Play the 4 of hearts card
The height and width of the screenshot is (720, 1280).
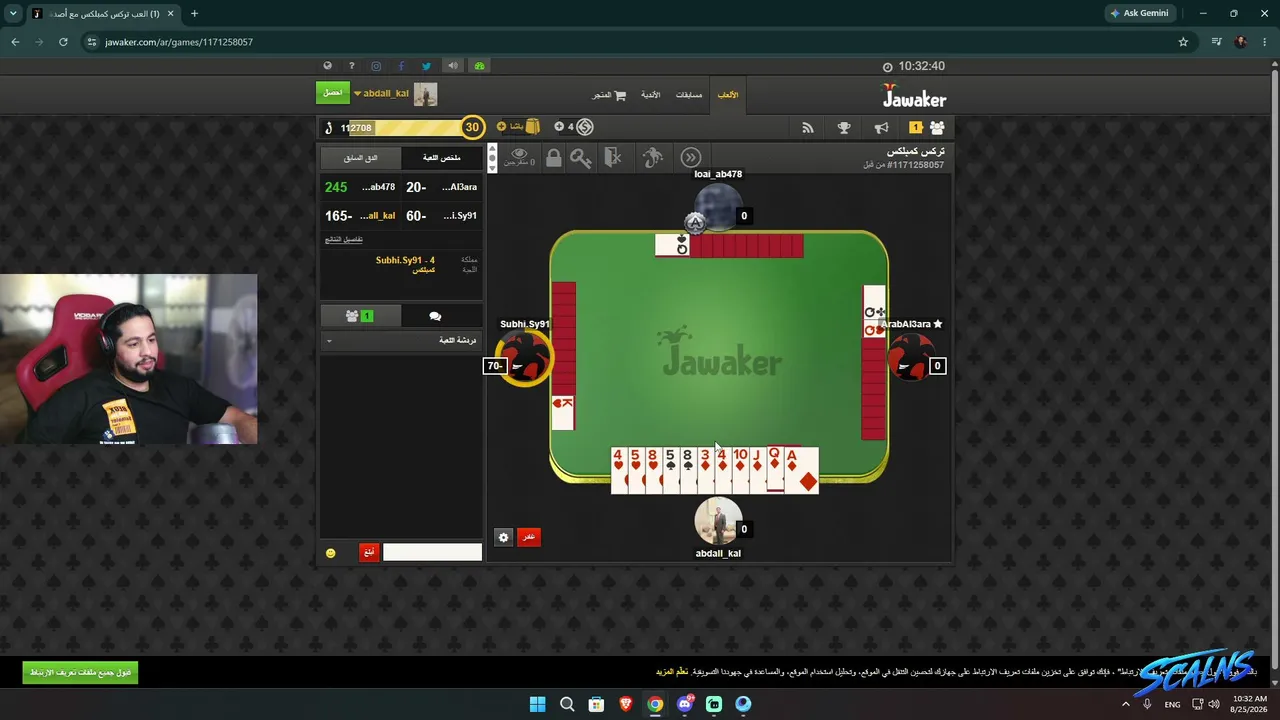(x=619, y=470)
